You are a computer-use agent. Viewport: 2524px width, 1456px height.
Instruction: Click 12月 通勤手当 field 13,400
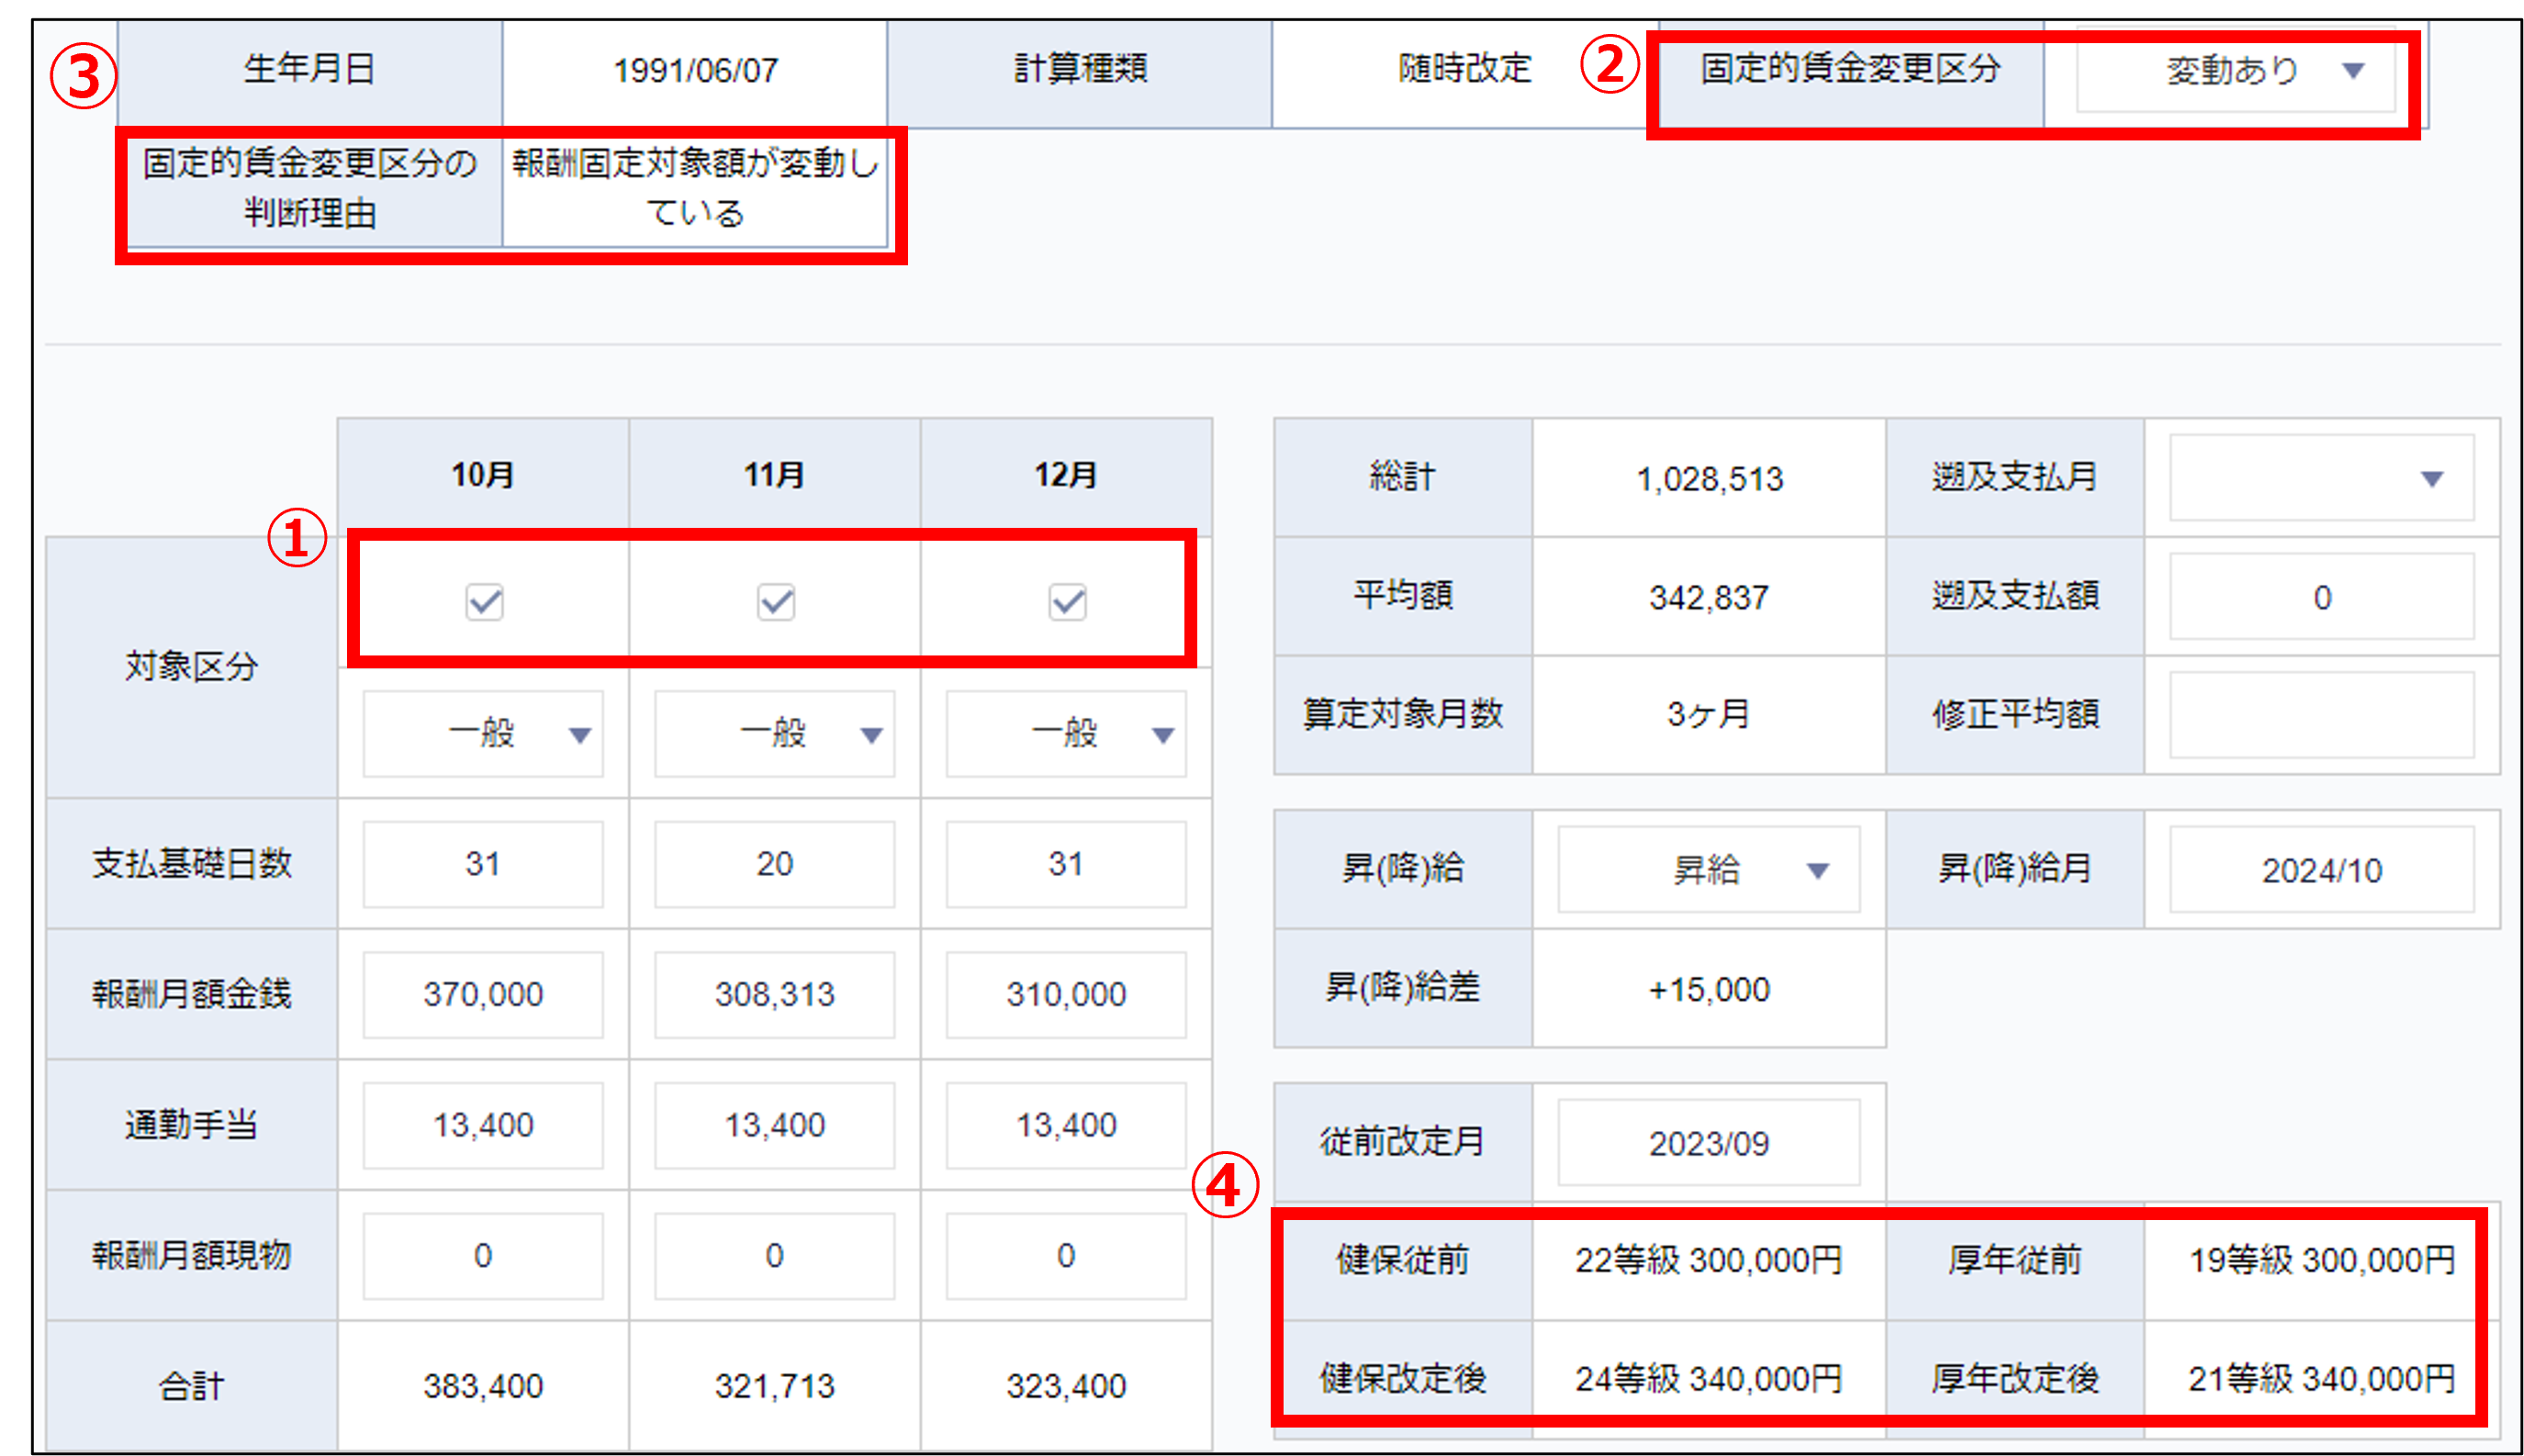1066,1125
